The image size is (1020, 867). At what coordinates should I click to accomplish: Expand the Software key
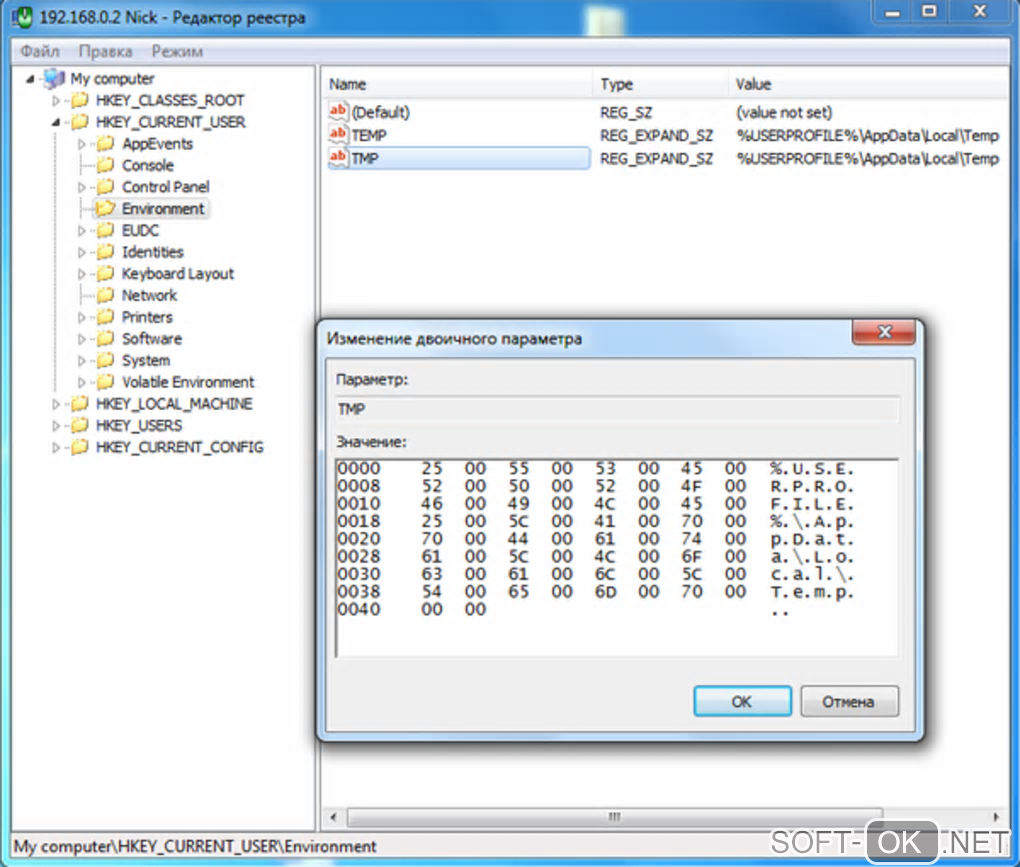tap(82, 339)
